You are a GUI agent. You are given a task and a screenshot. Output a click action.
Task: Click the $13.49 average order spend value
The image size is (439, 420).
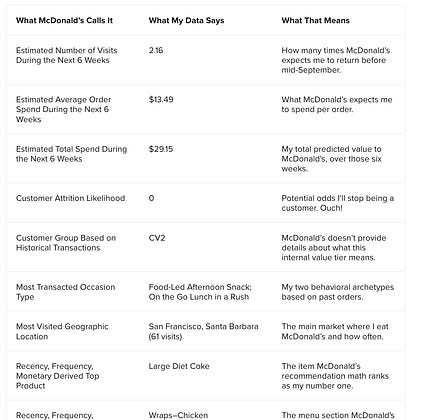click(x=161, y=99)
